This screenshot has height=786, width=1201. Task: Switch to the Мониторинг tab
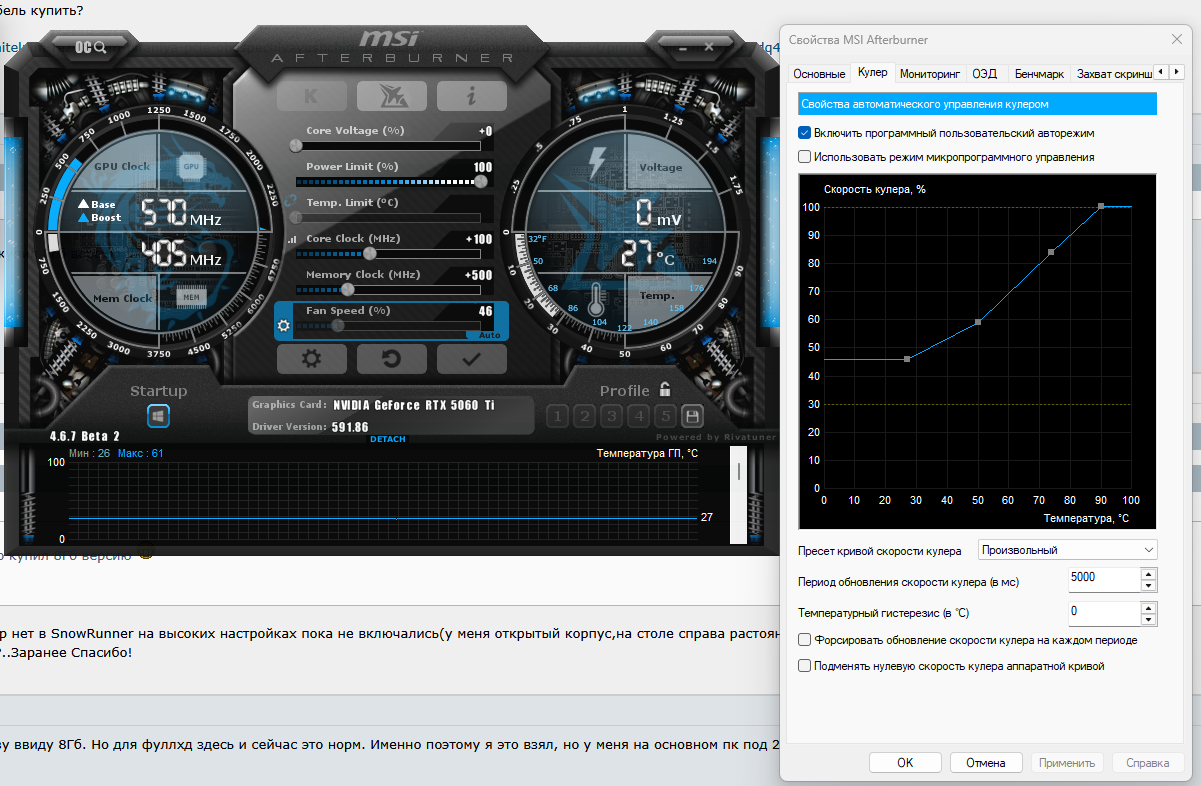coord(930,74)
